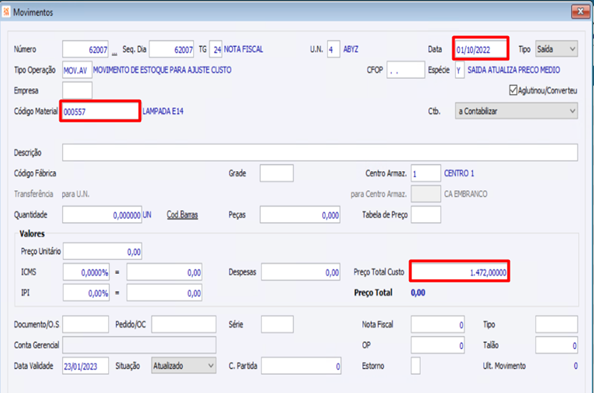Viewport: 594px width, 393px height.
Task: Click the Movimentos window title icon
Action: click(x=6, y=12)
